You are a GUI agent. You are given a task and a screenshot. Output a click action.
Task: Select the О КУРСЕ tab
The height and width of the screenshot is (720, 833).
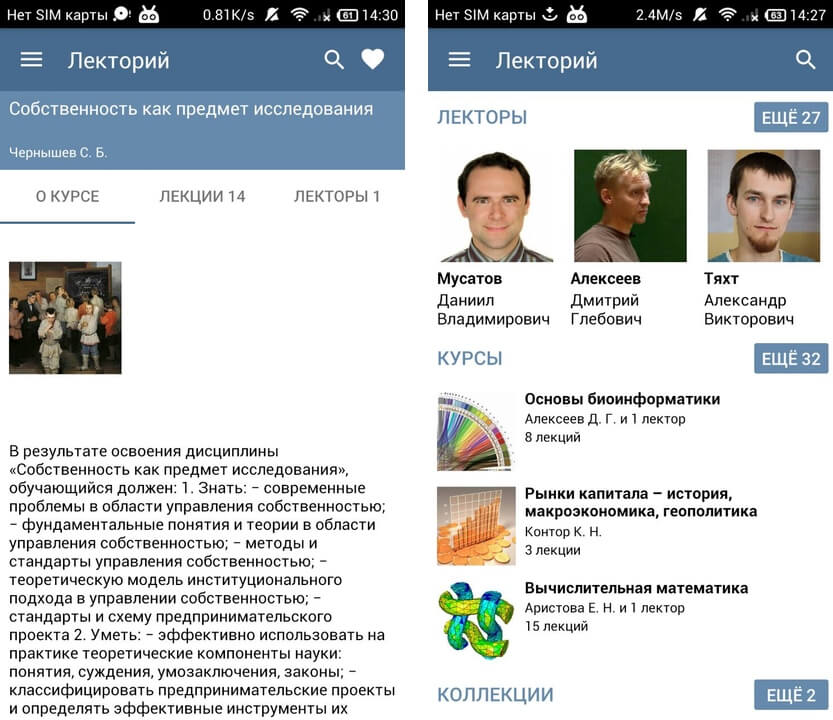coord(67,197)
